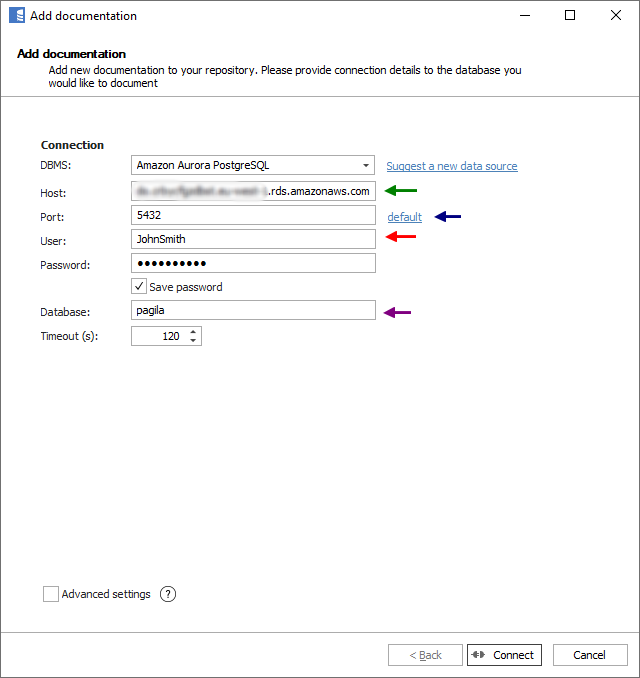Decrease the Timeout value with down arrow
The width and height of the screenshot is (640, 678).
pyautogui.click(x=193, y=341)
